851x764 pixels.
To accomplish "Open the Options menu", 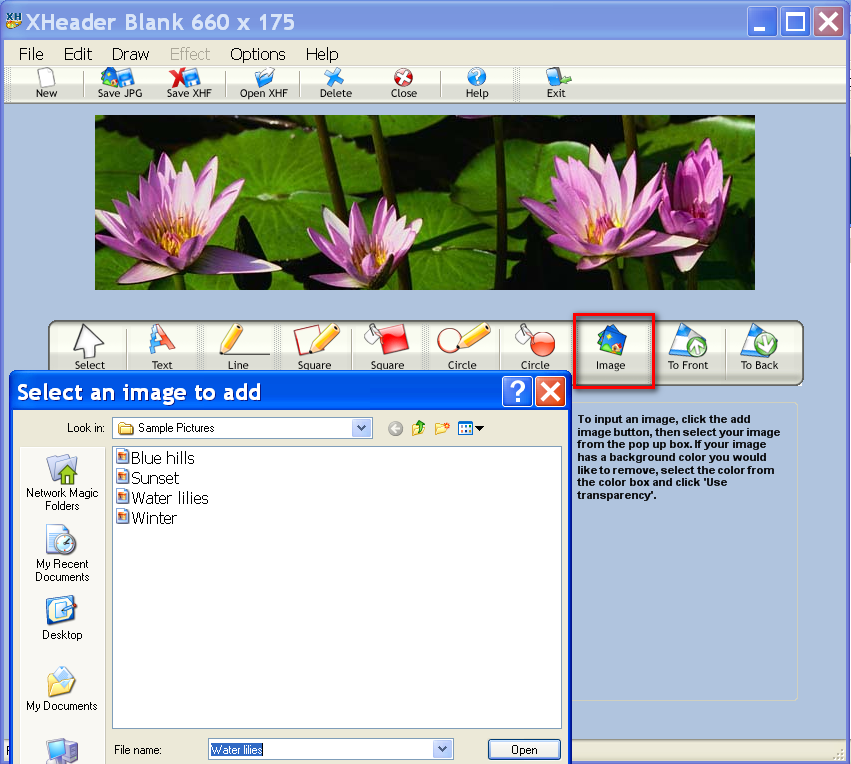I will [257, 54].
